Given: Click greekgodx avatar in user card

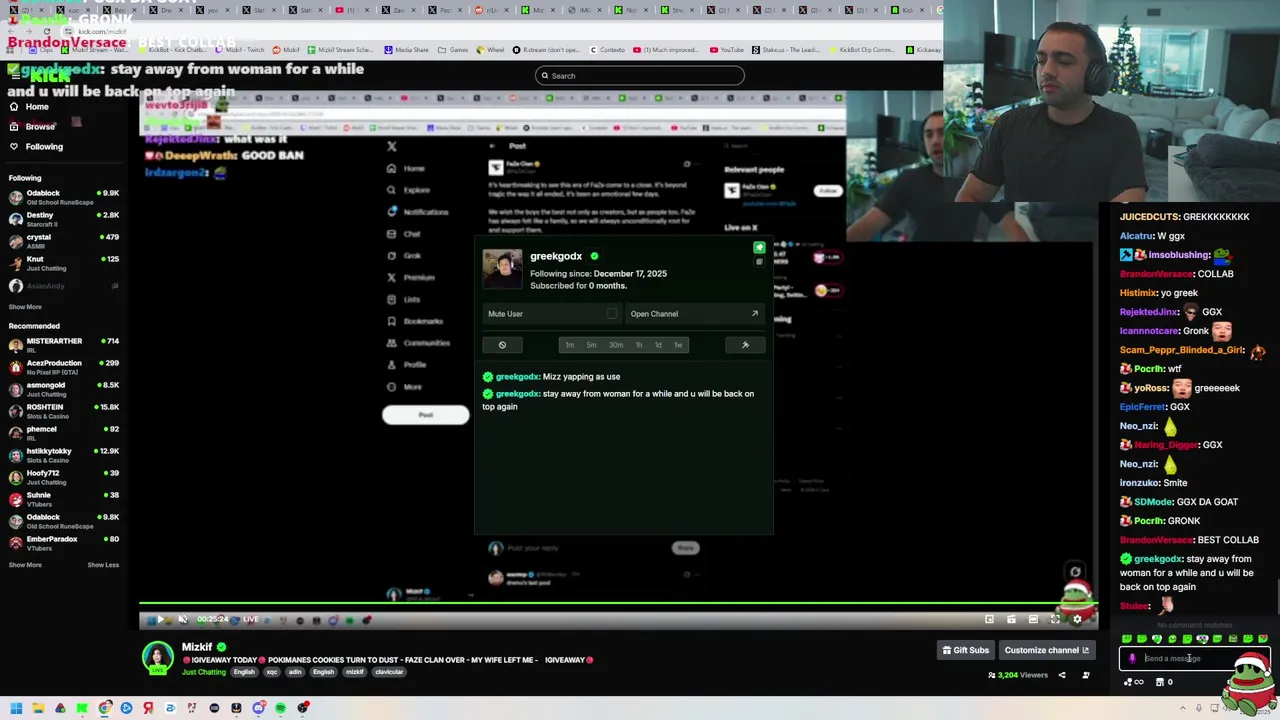Looking at the screenshot, I should [x=502, y=269].
